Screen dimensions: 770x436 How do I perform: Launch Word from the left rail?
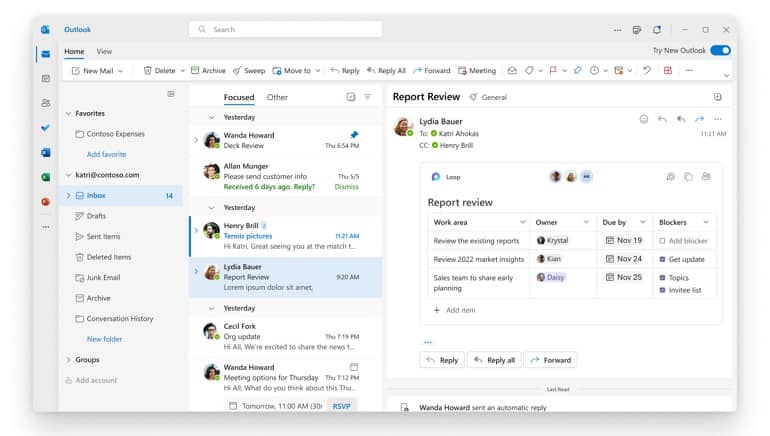click(46, 153)
